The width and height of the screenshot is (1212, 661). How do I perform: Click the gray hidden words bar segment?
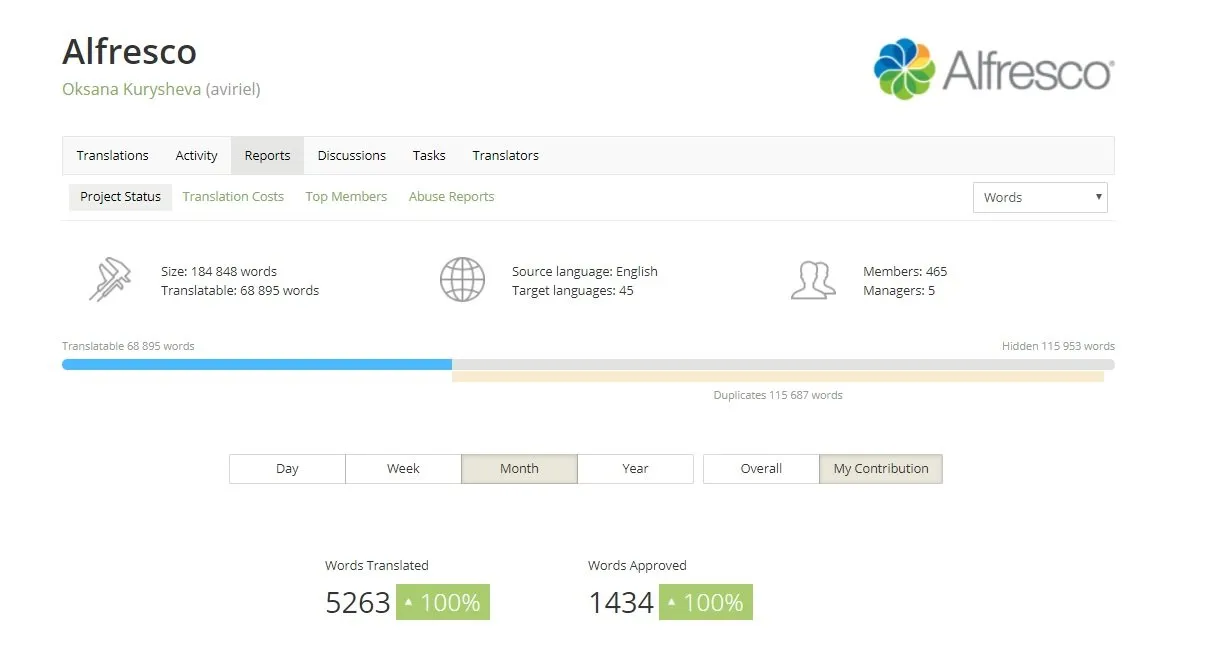tap(783, 365)
